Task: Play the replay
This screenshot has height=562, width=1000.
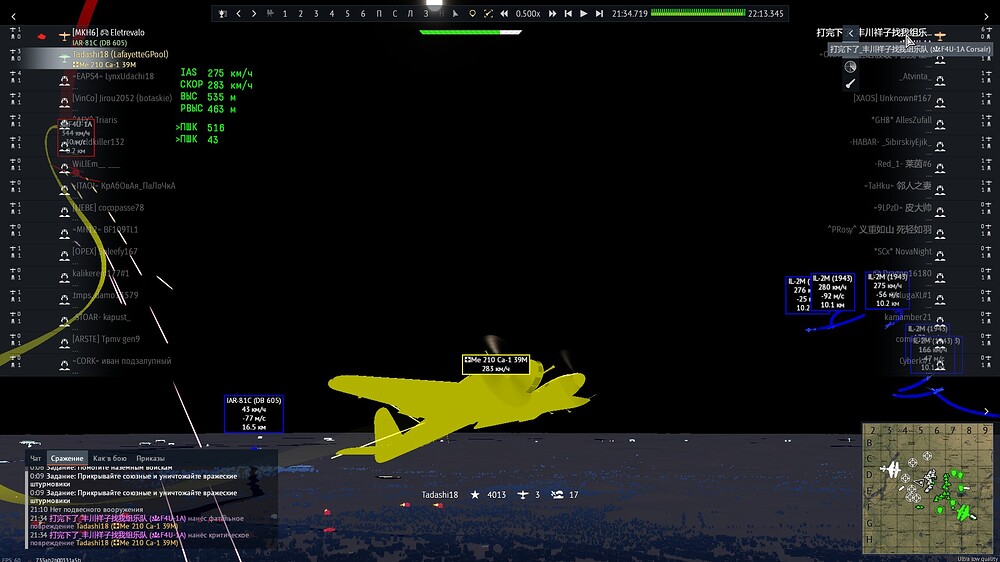Action: [x=584, y=13]
